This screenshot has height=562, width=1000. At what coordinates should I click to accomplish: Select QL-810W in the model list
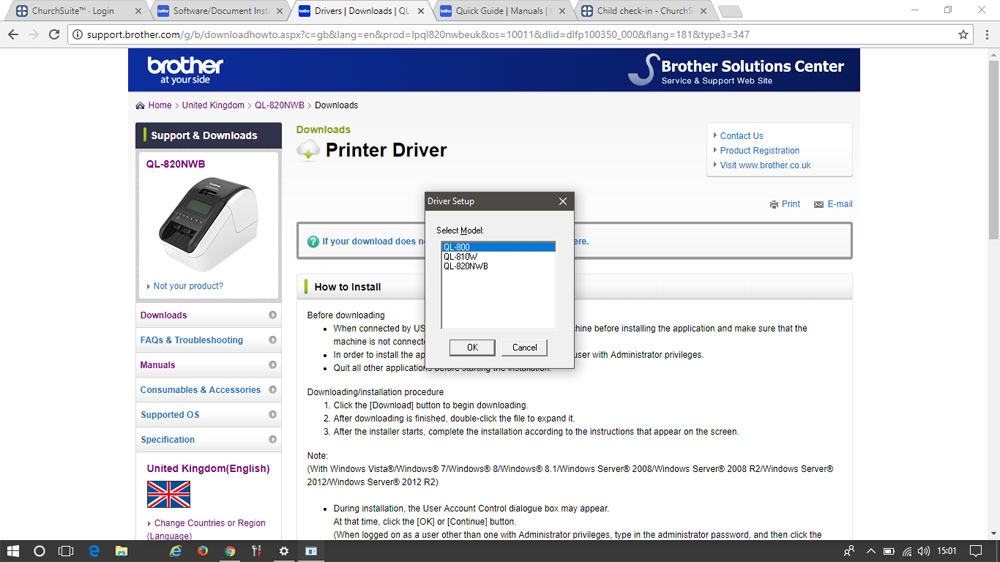(x=498, y=256)
